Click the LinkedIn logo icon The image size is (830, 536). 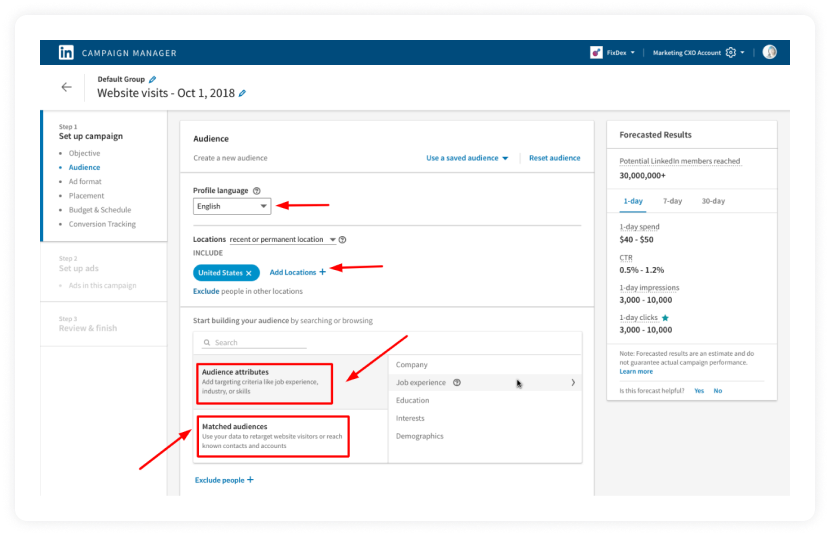[66, 52]
